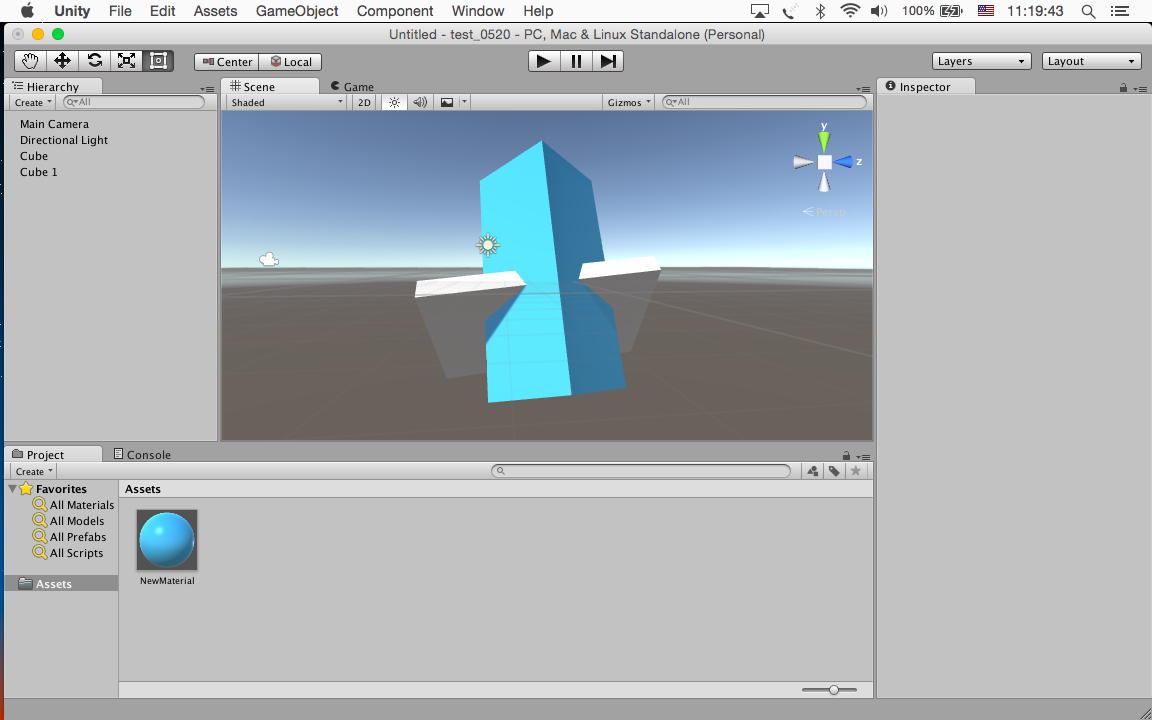Select the Rotate tool
Screen dimensions: 1152x720
point(94,61)
